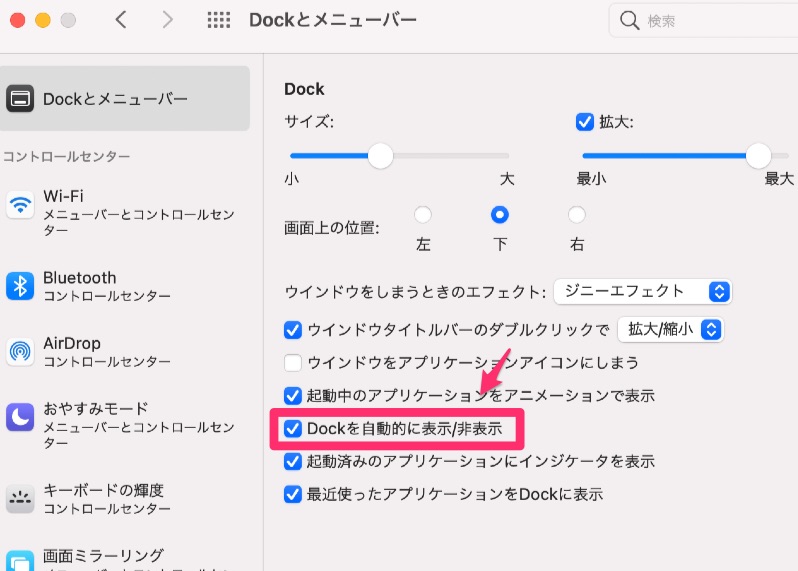798x571 pixels.
Task: Click the Dock サイズ slider knob
Action: pyautogui.click(x=380, y=156)
